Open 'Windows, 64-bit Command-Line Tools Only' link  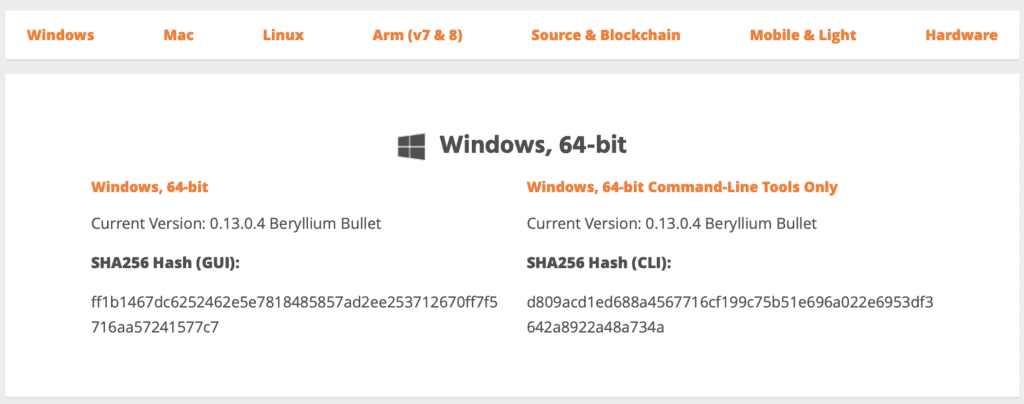tap(682, 187)
